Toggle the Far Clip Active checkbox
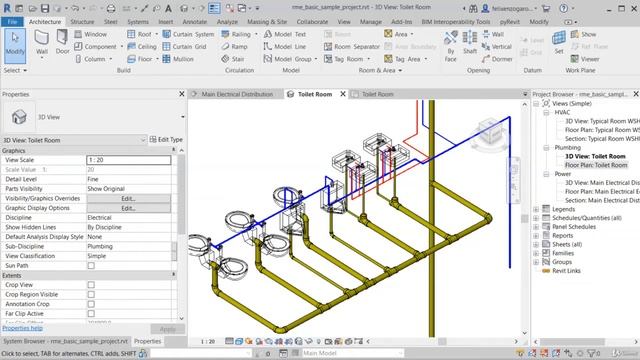The image size is (640, 360). coord(91,313)
